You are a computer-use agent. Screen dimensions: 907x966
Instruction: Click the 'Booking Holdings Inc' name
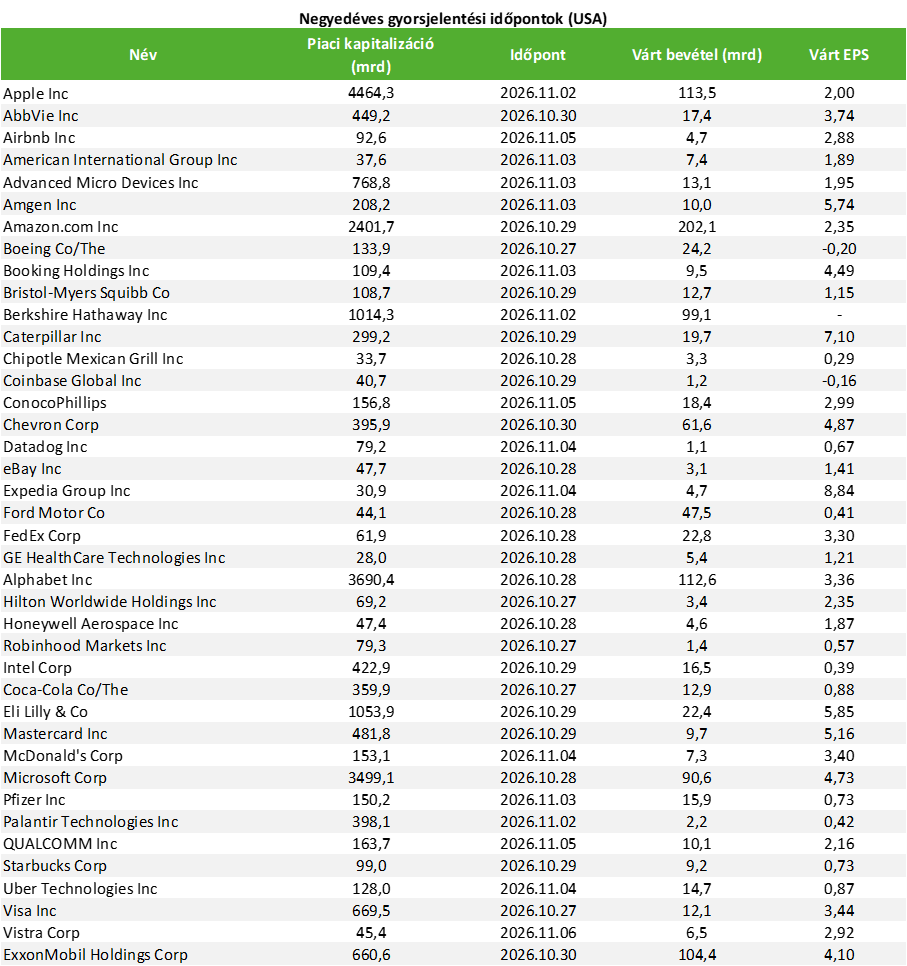coord(76,271)
